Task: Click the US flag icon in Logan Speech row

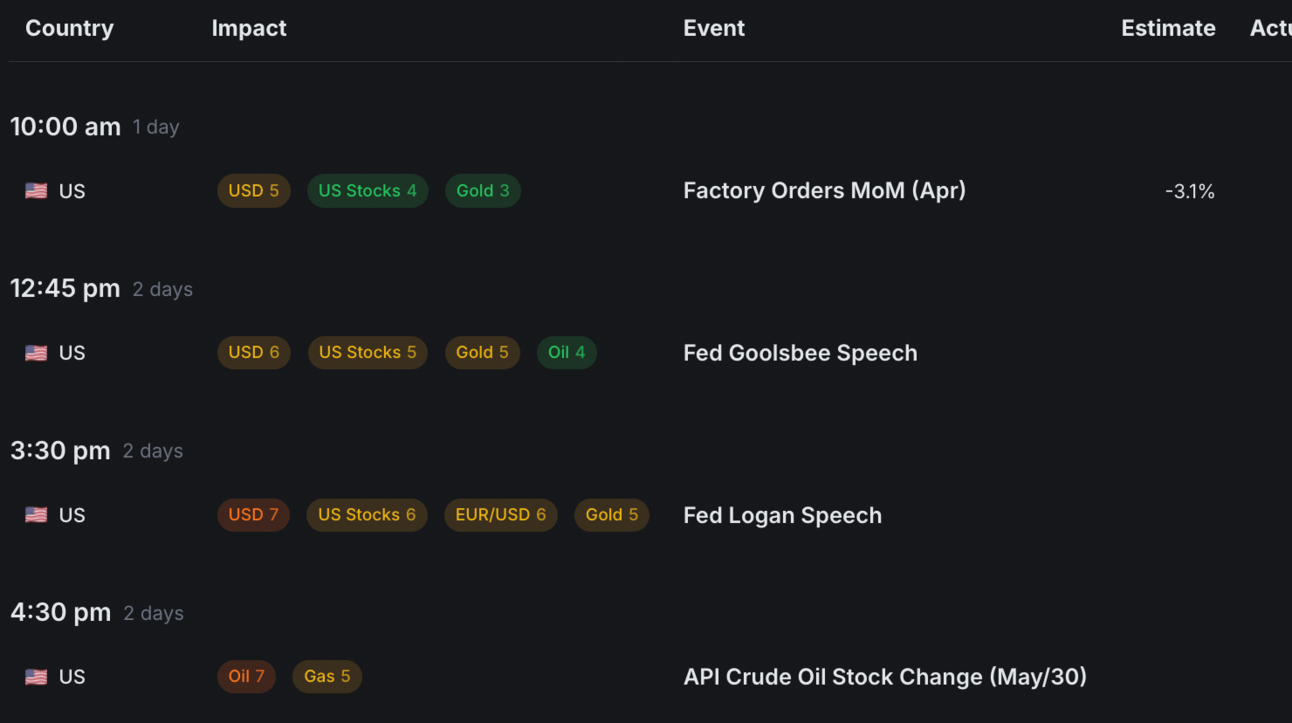Action: click(36, 515)
